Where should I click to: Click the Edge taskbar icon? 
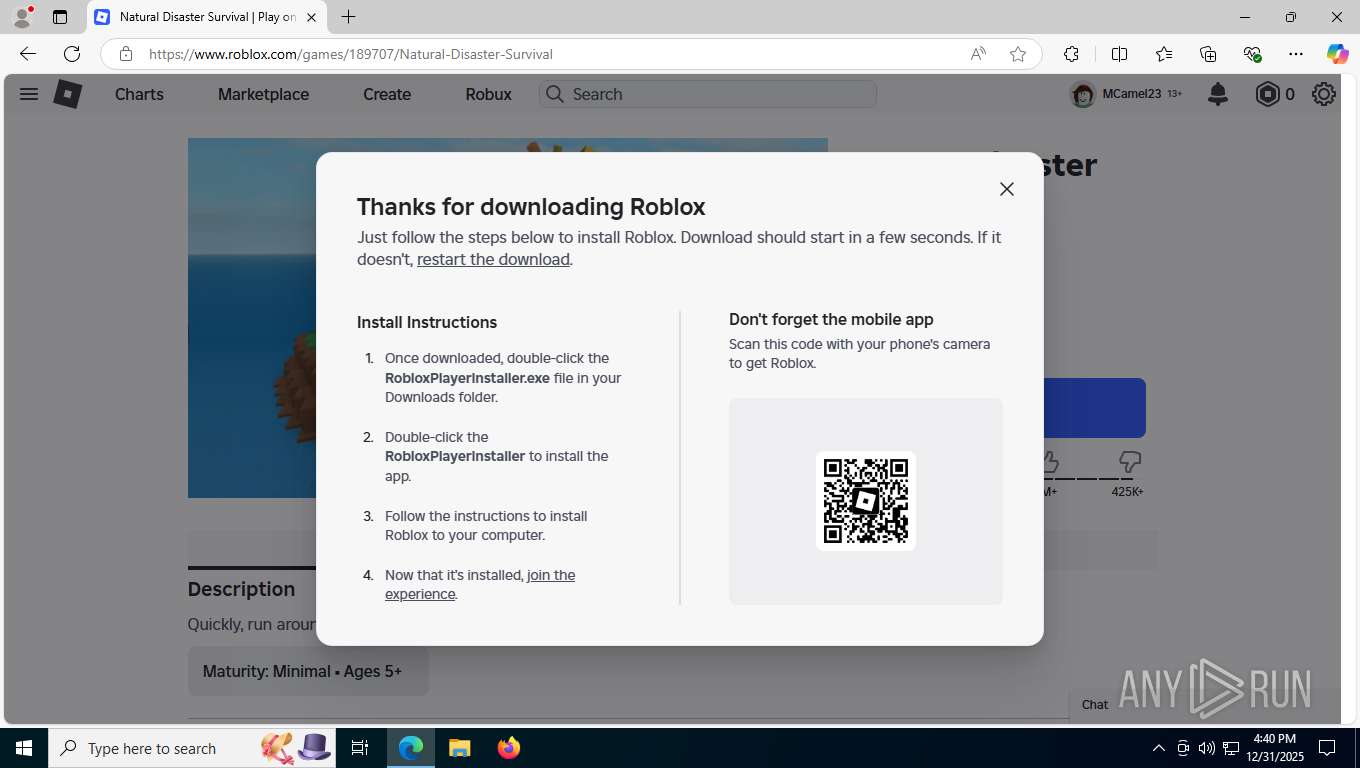(x=411, y=748)
